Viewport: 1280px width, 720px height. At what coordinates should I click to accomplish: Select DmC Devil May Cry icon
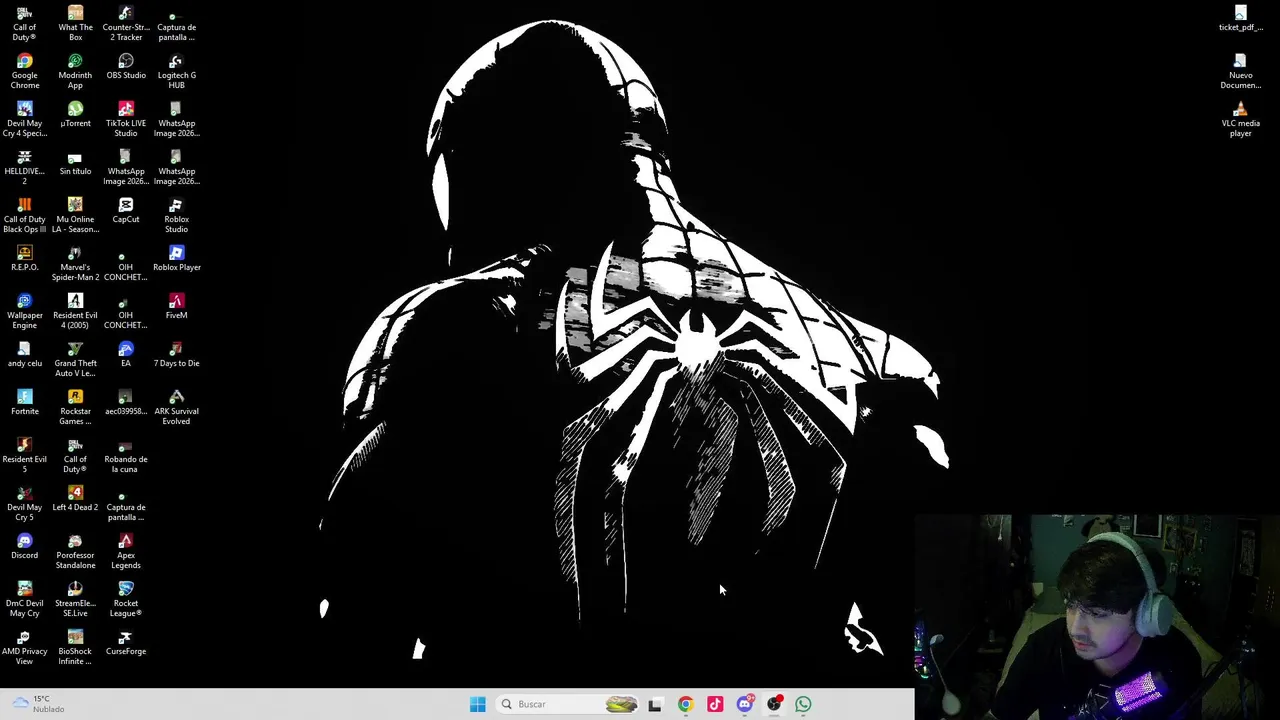(24, 600)
